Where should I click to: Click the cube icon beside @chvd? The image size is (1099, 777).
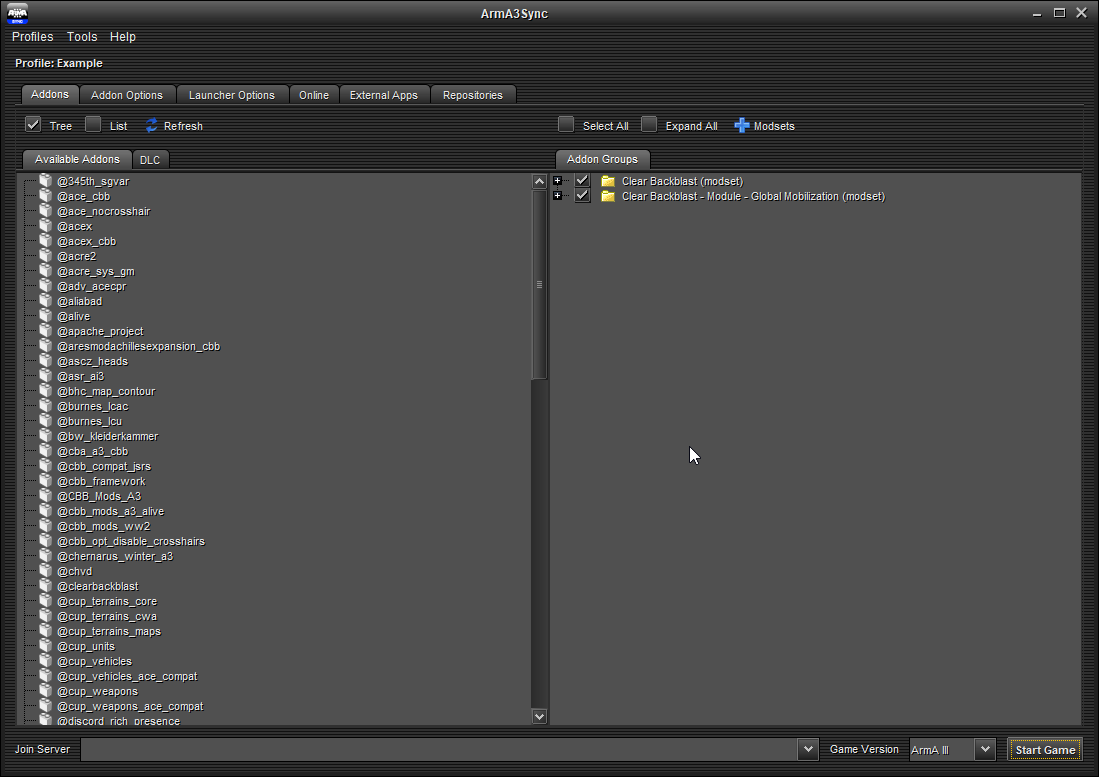[x=46, y=571]
